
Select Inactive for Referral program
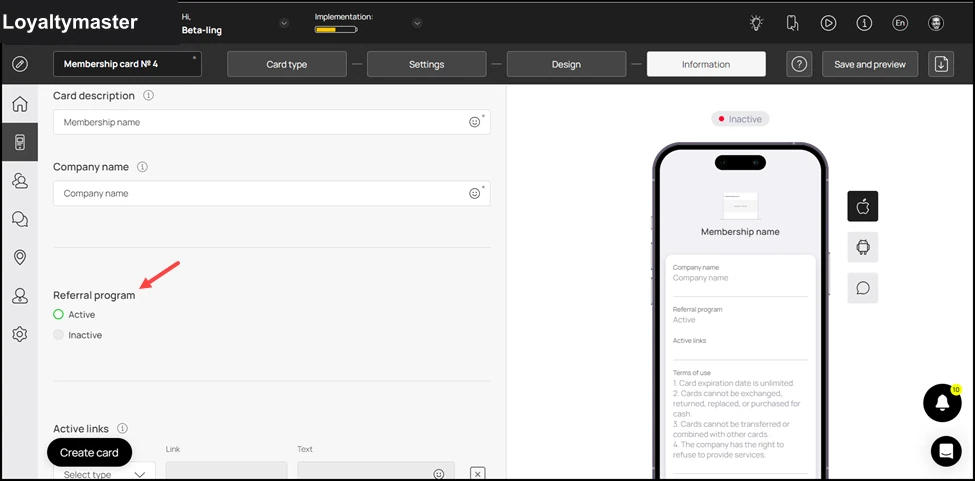click(58, 335)
